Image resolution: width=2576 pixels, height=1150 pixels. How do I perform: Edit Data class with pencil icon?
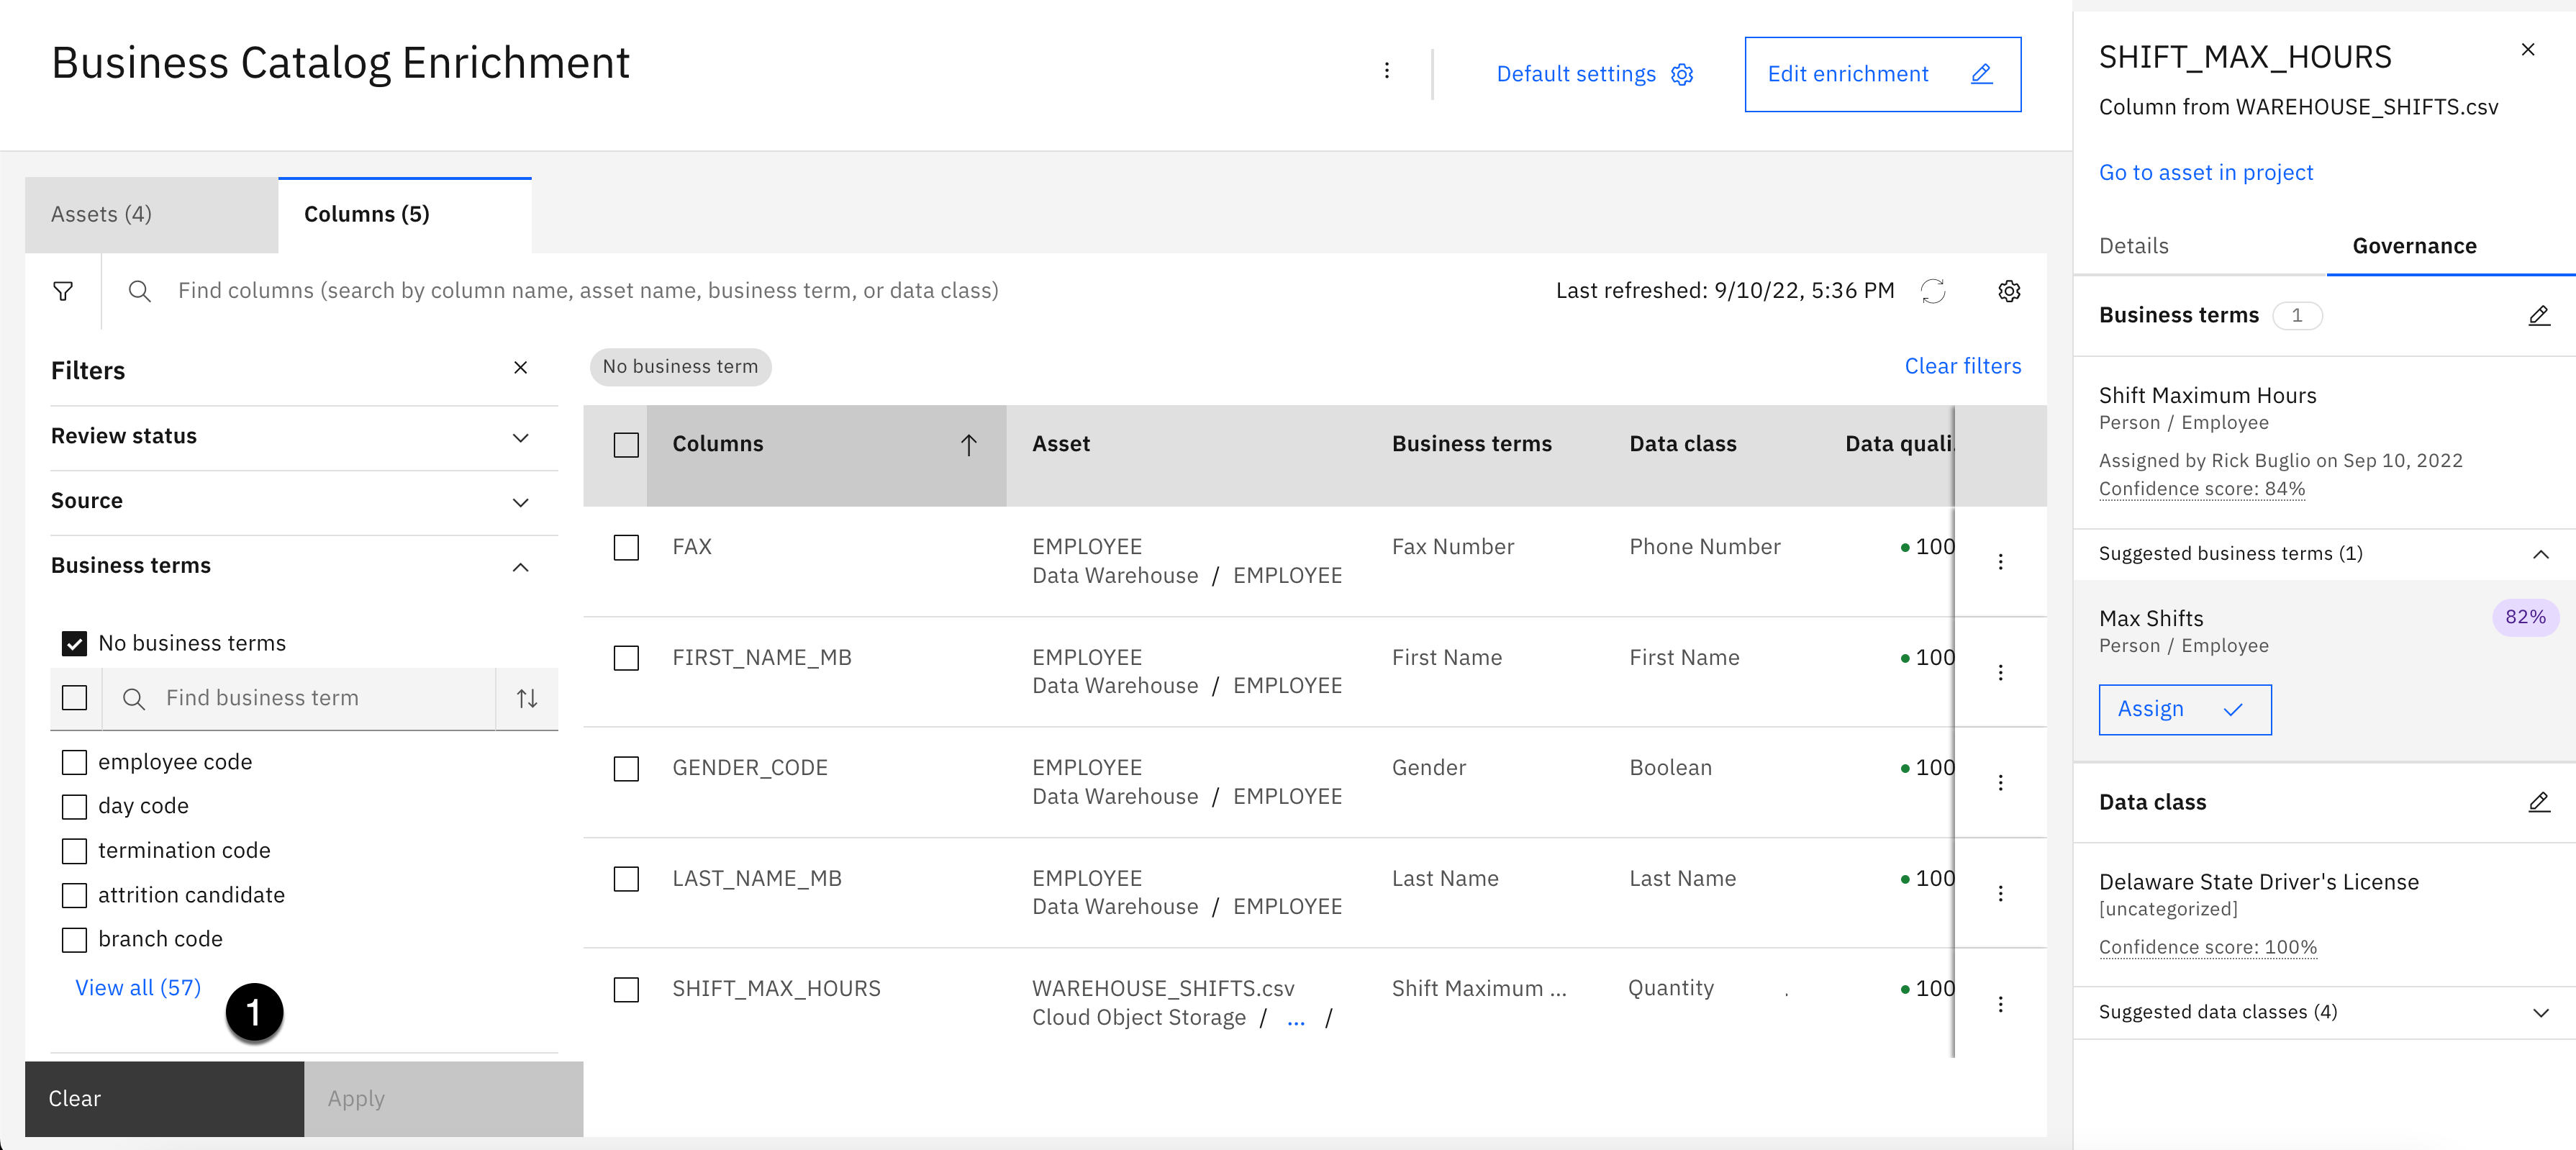[2538, 802]
